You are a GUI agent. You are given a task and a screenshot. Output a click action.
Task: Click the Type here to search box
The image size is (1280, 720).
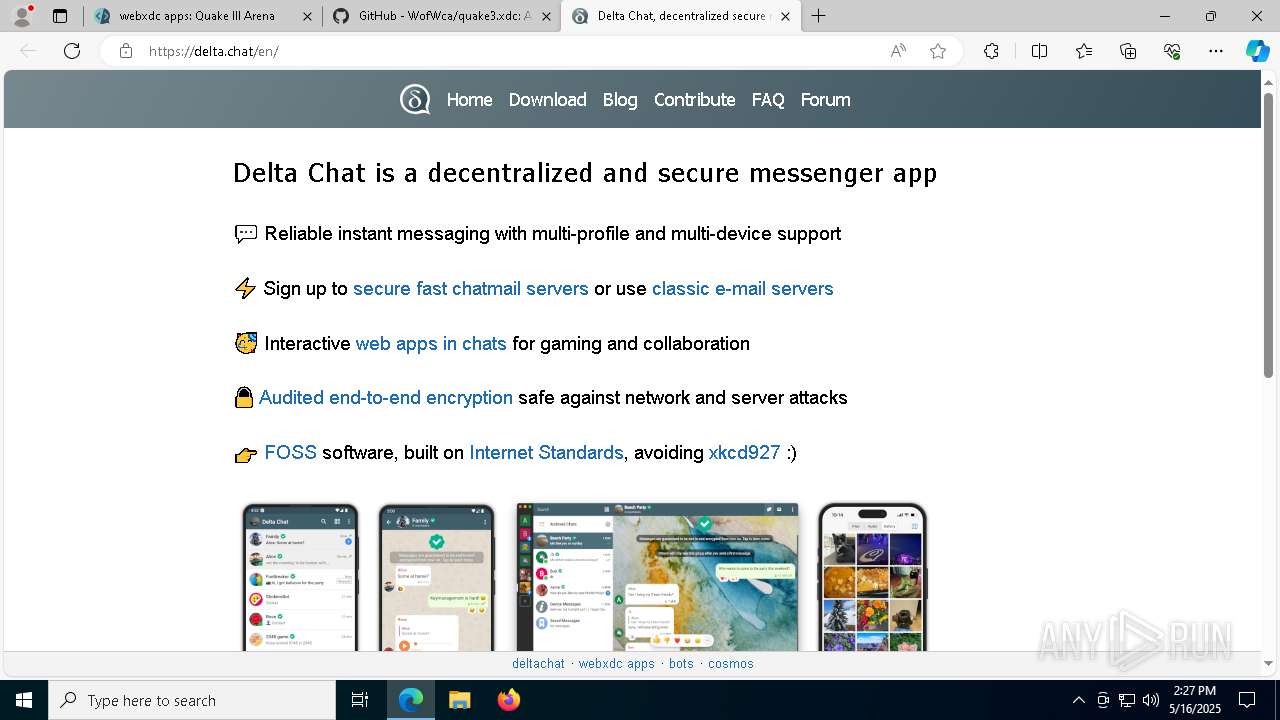coord(192,700)
